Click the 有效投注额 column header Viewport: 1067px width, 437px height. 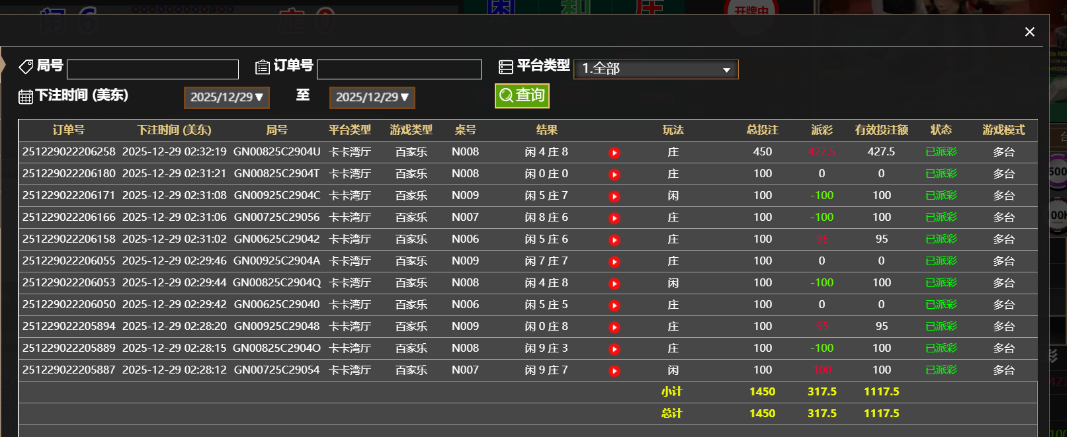(881, 130)
